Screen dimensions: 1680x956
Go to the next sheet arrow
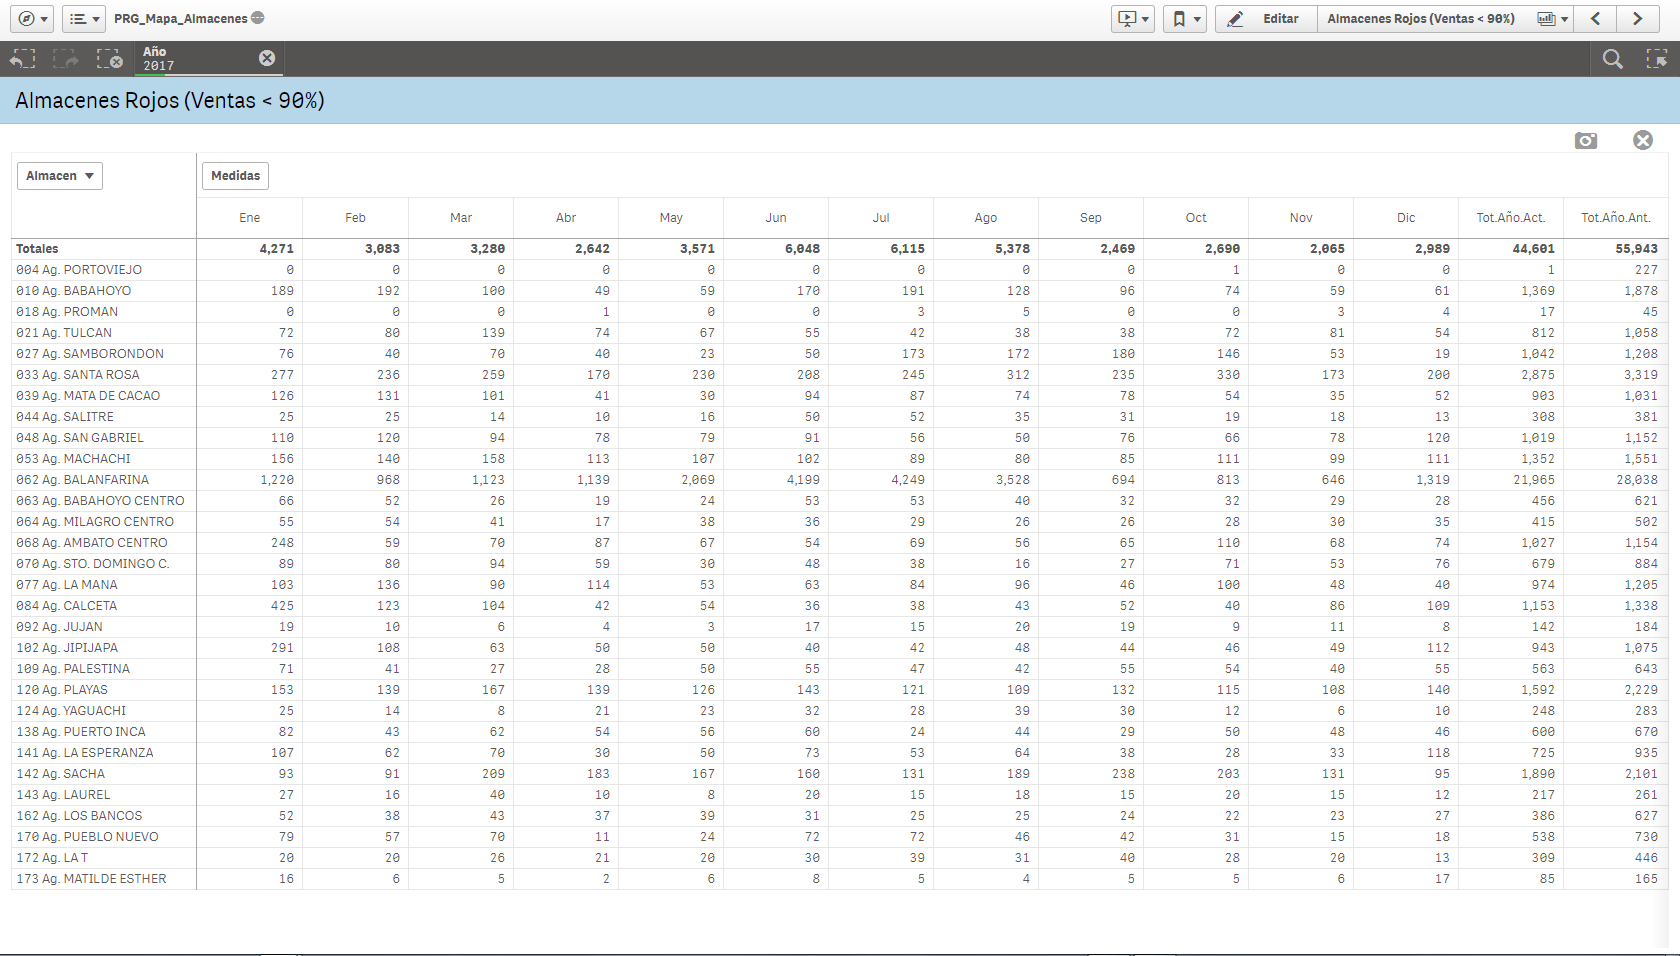click(x=1638, y=19)
